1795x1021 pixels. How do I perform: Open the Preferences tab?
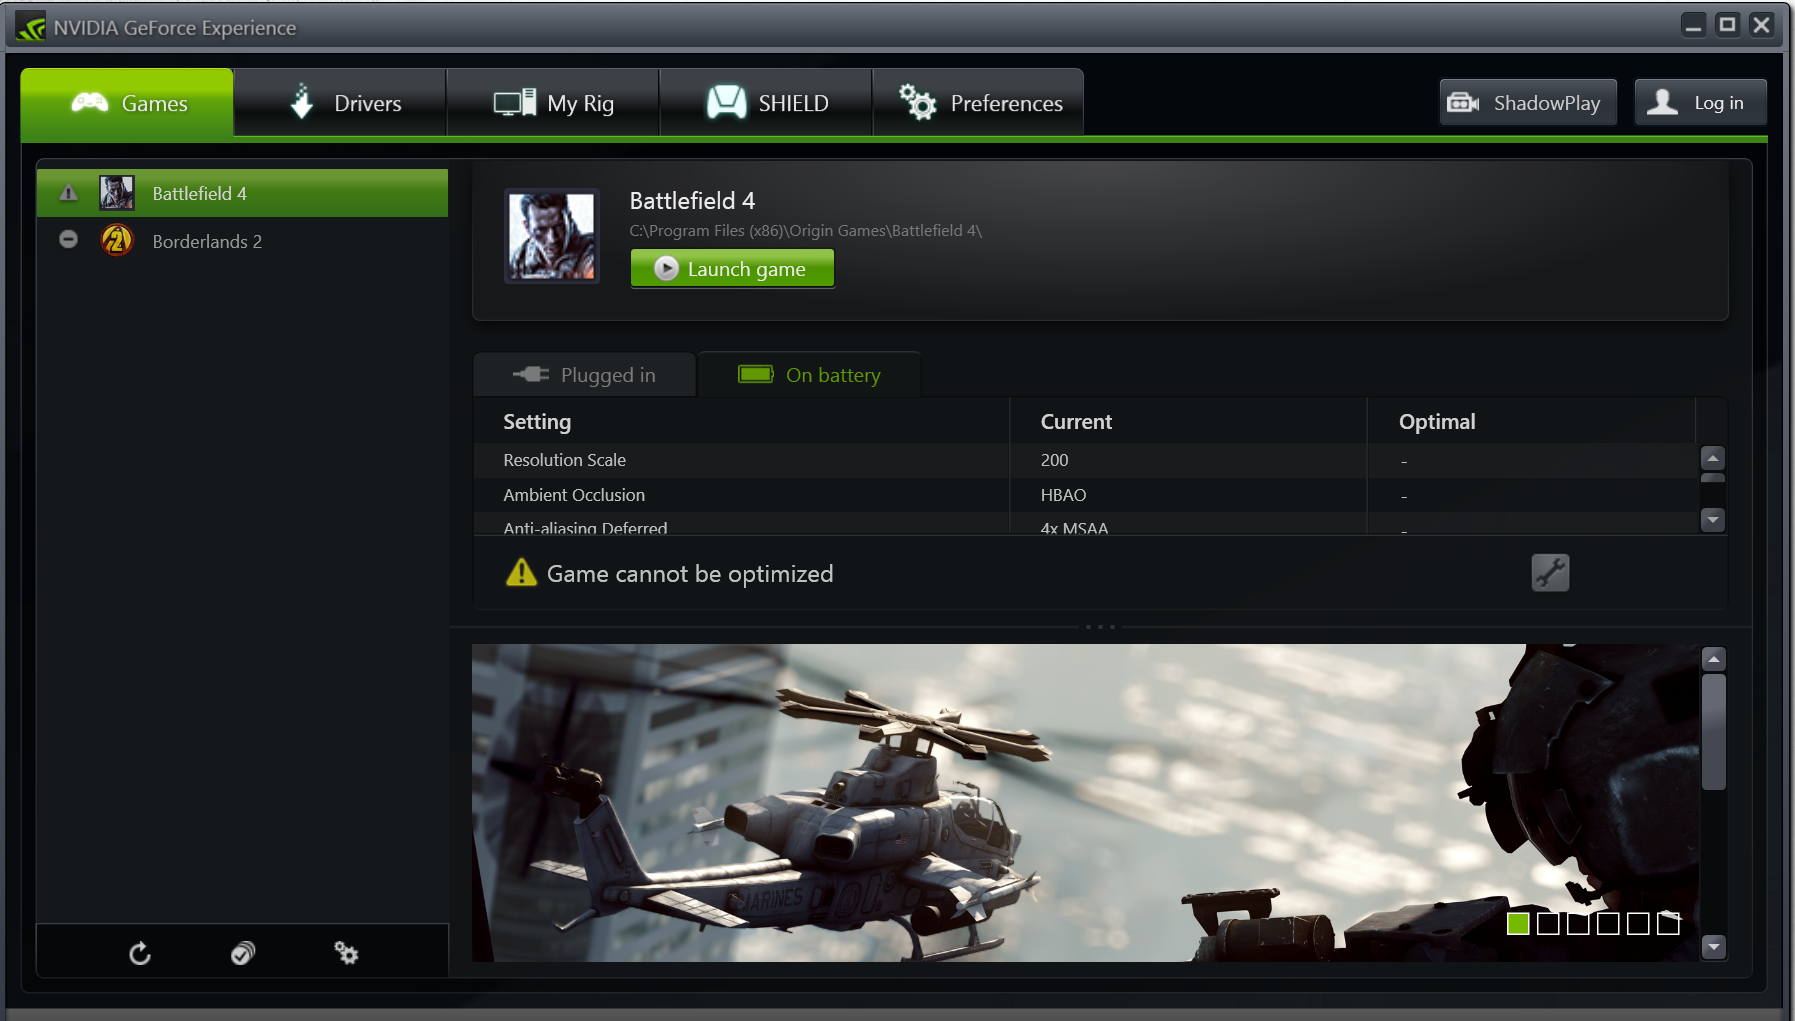978,102
